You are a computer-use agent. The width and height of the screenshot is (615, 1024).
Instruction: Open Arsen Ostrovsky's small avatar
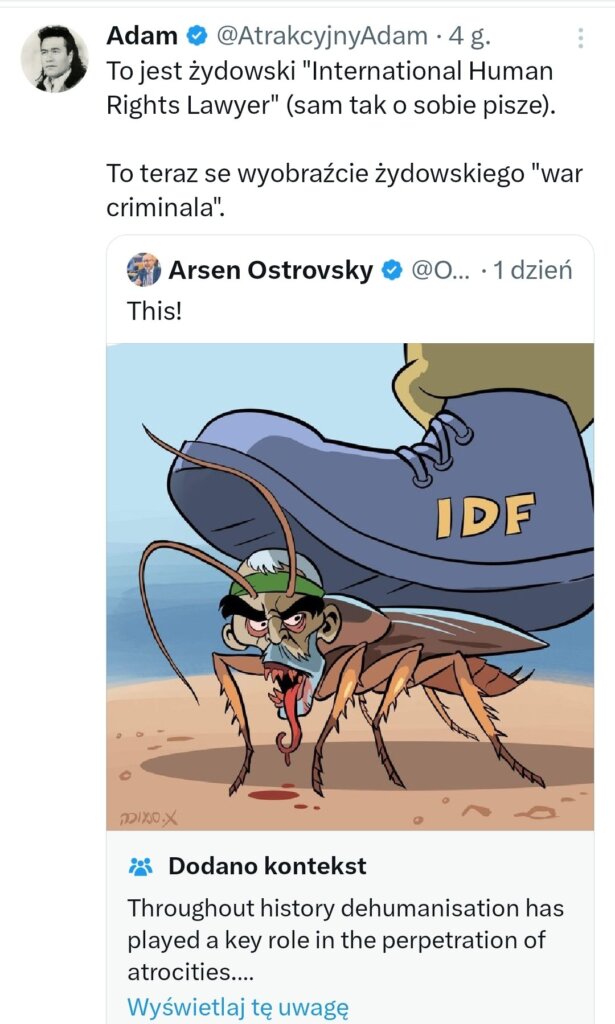coord(144,270)
